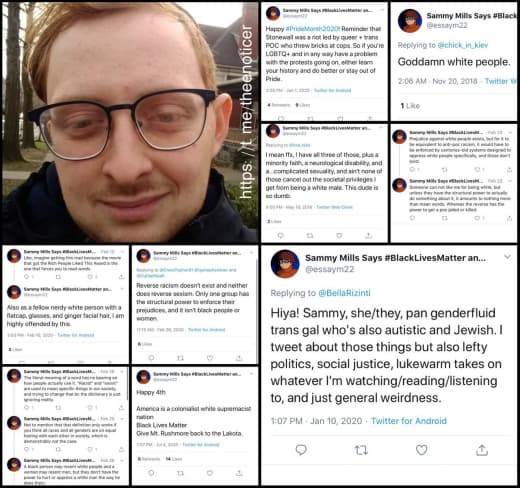Open the @essaym22 handle in intro tweet
Viewport: 520px width, 488px height.
(329, 269)
